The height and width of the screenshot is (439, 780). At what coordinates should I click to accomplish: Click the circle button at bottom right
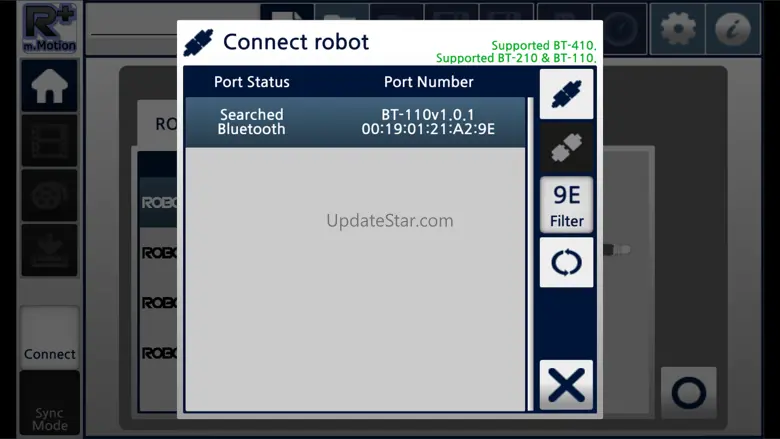coord(689,393)
